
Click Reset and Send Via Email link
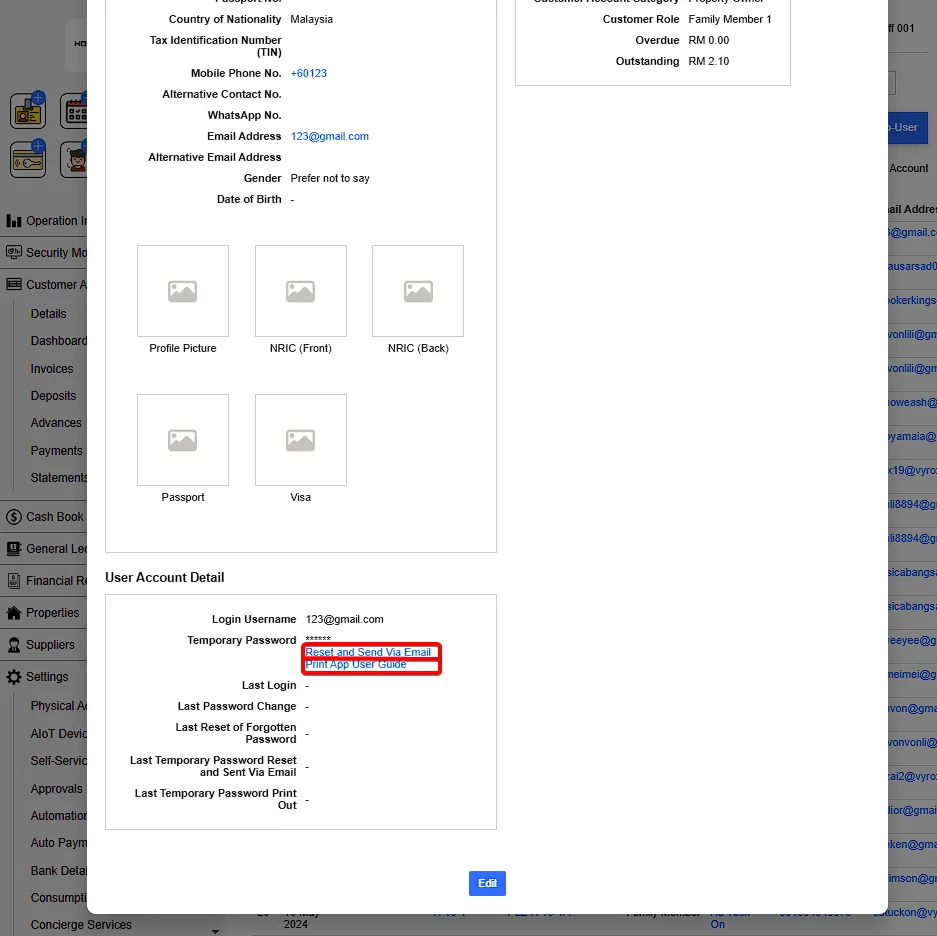tap(368, 652)
